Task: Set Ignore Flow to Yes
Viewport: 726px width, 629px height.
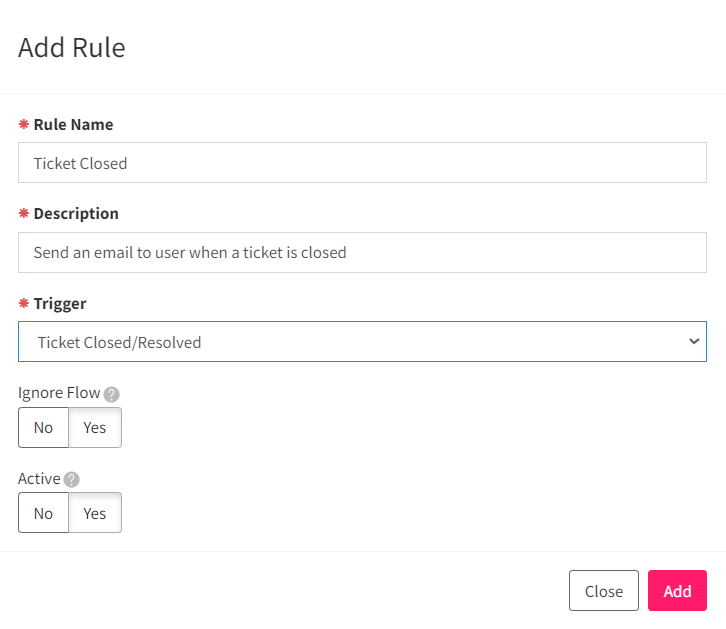Action: [x=95, y=427]
